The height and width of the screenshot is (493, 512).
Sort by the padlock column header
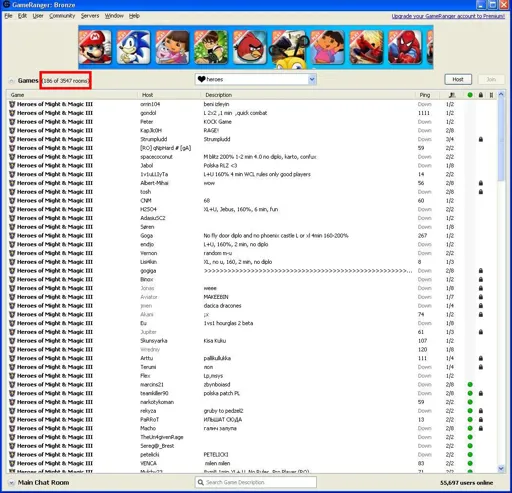pos(481,95)
